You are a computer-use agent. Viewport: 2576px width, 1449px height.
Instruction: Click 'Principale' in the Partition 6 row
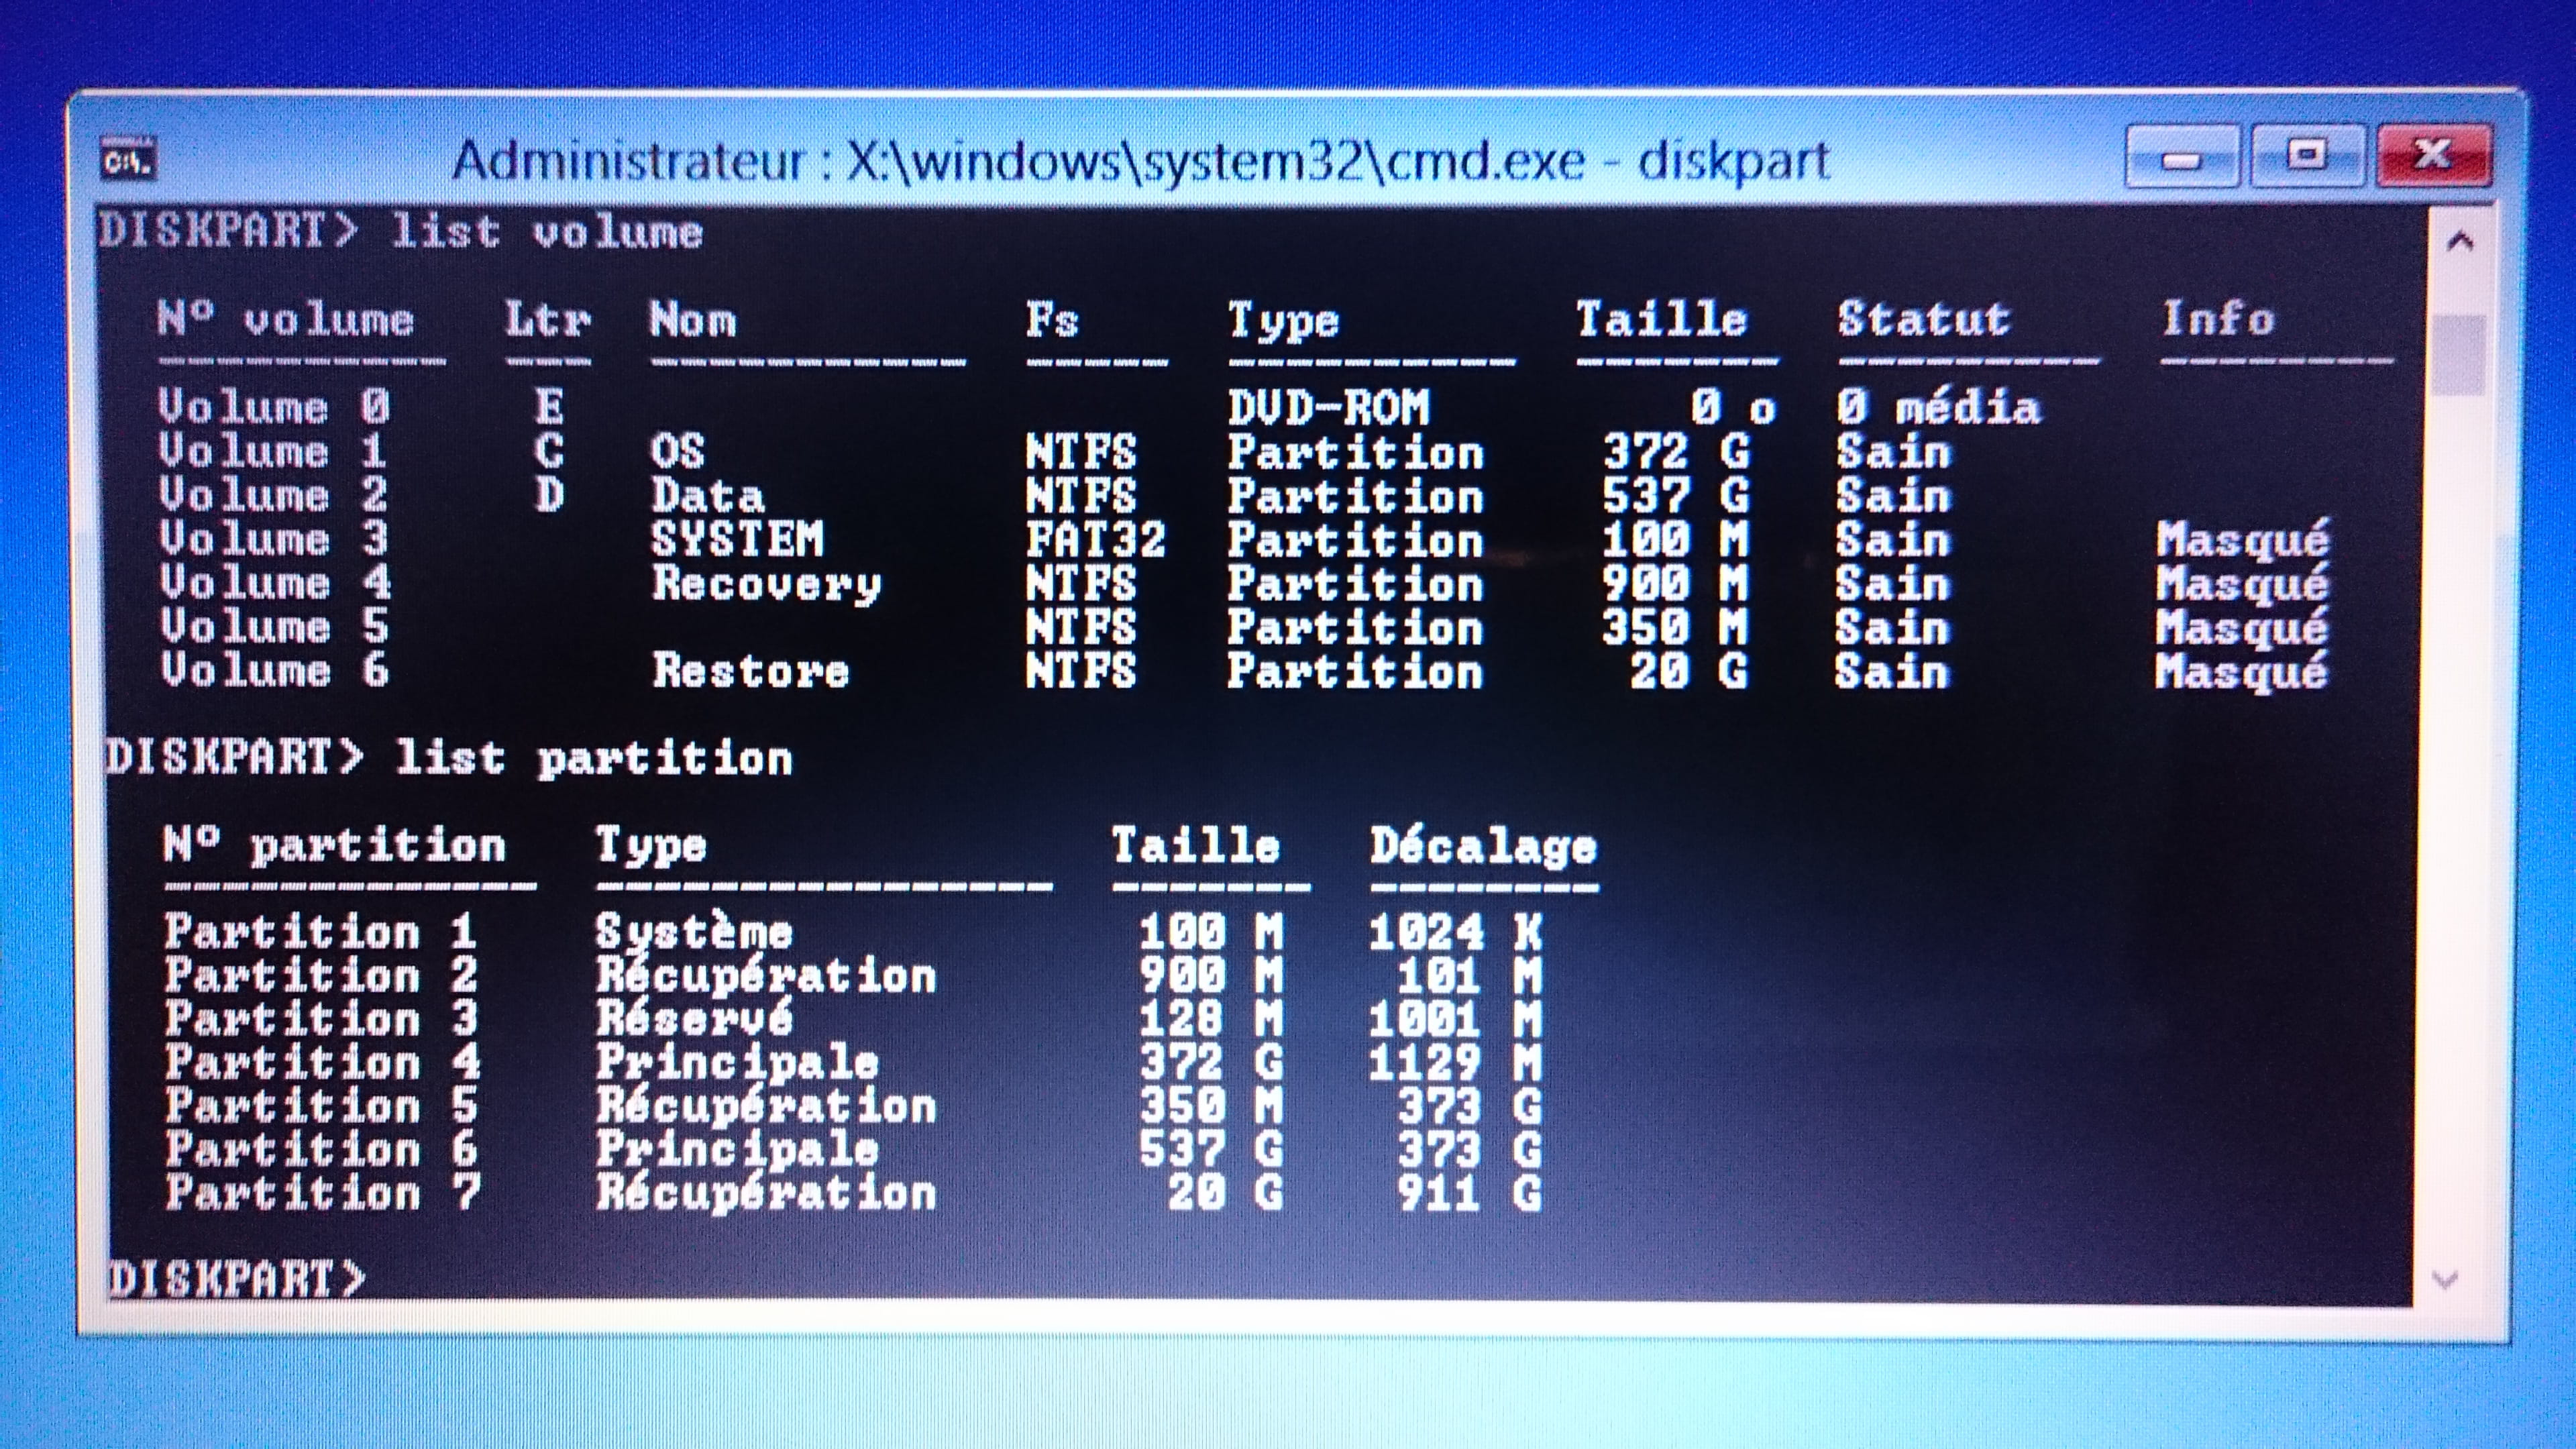pos(738,1150)
